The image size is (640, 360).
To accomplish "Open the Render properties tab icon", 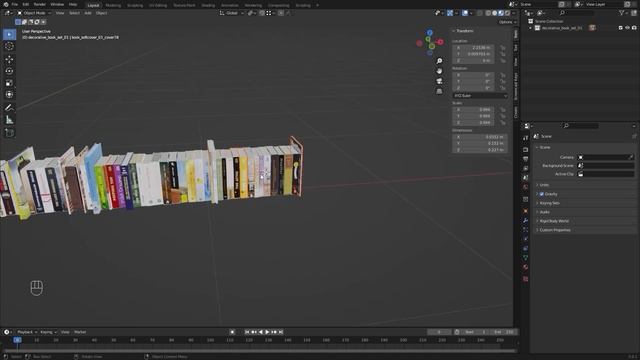I will coord(525,149).
